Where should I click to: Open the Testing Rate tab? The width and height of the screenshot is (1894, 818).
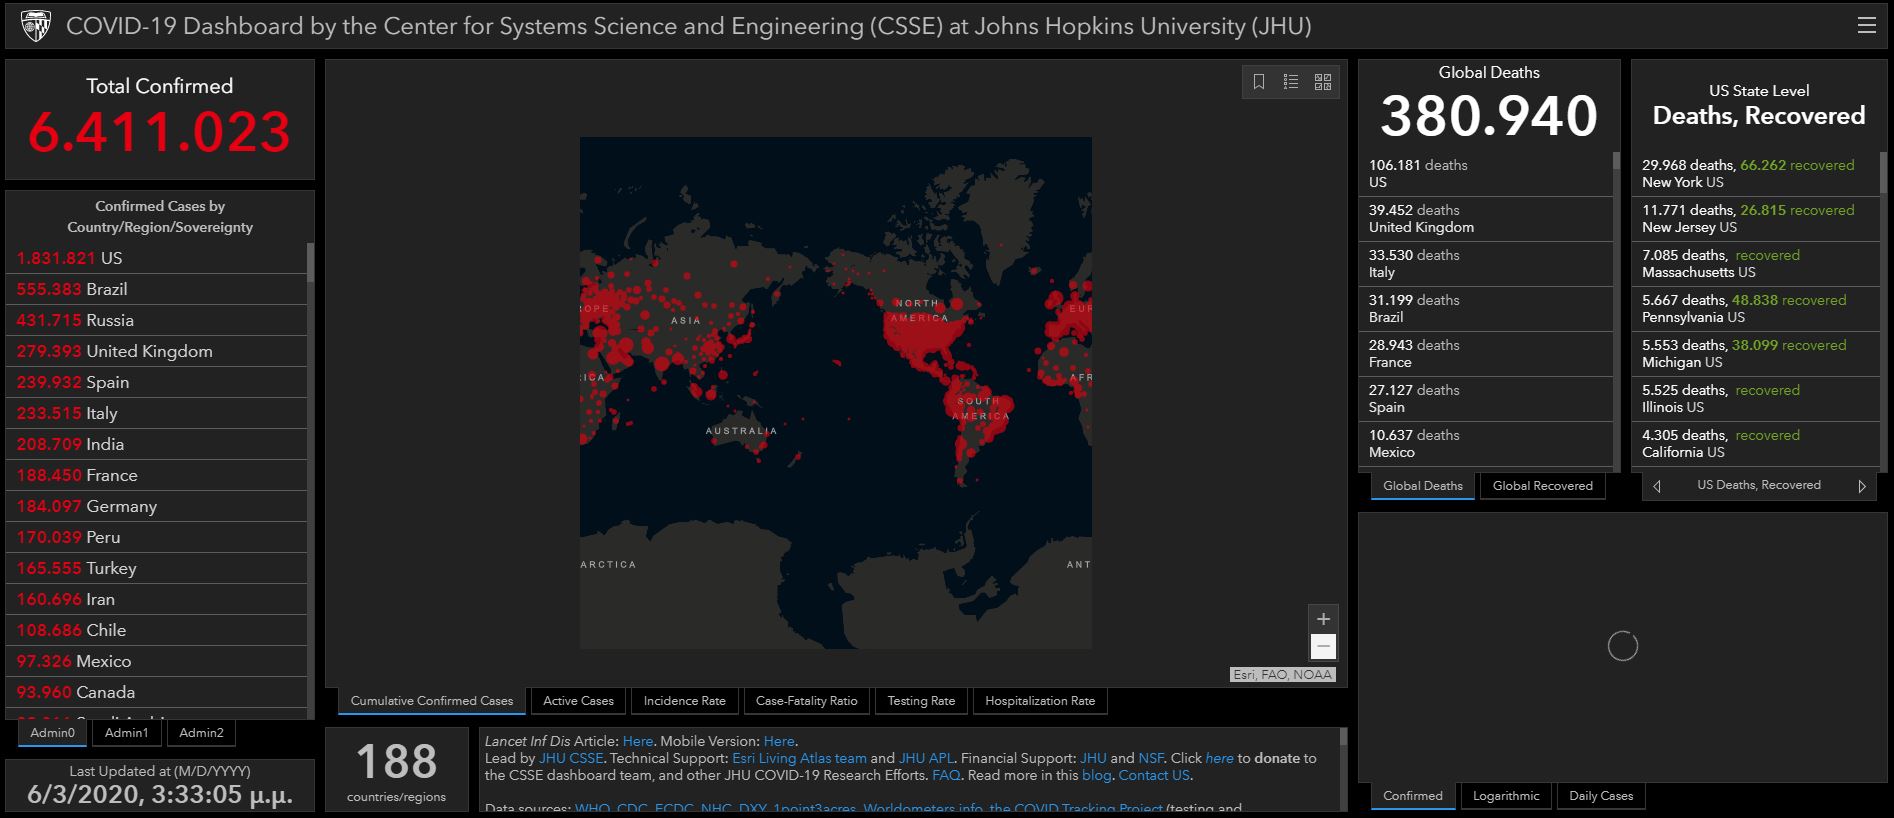921,701
